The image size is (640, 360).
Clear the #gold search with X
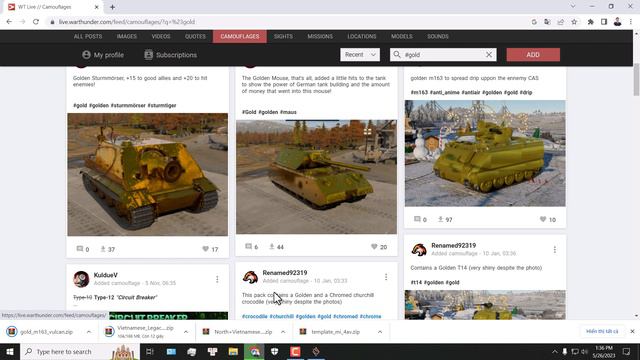[489, 55]
